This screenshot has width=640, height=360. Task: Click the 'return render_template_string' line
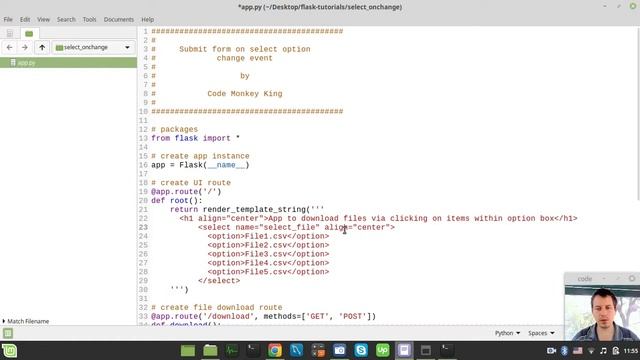247,209
